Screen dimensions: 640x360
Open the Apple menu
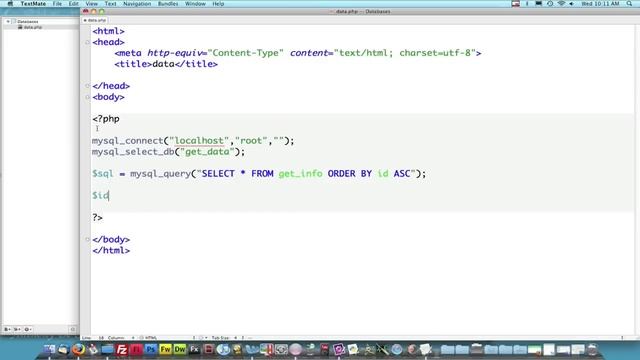(x=10, y=4)
